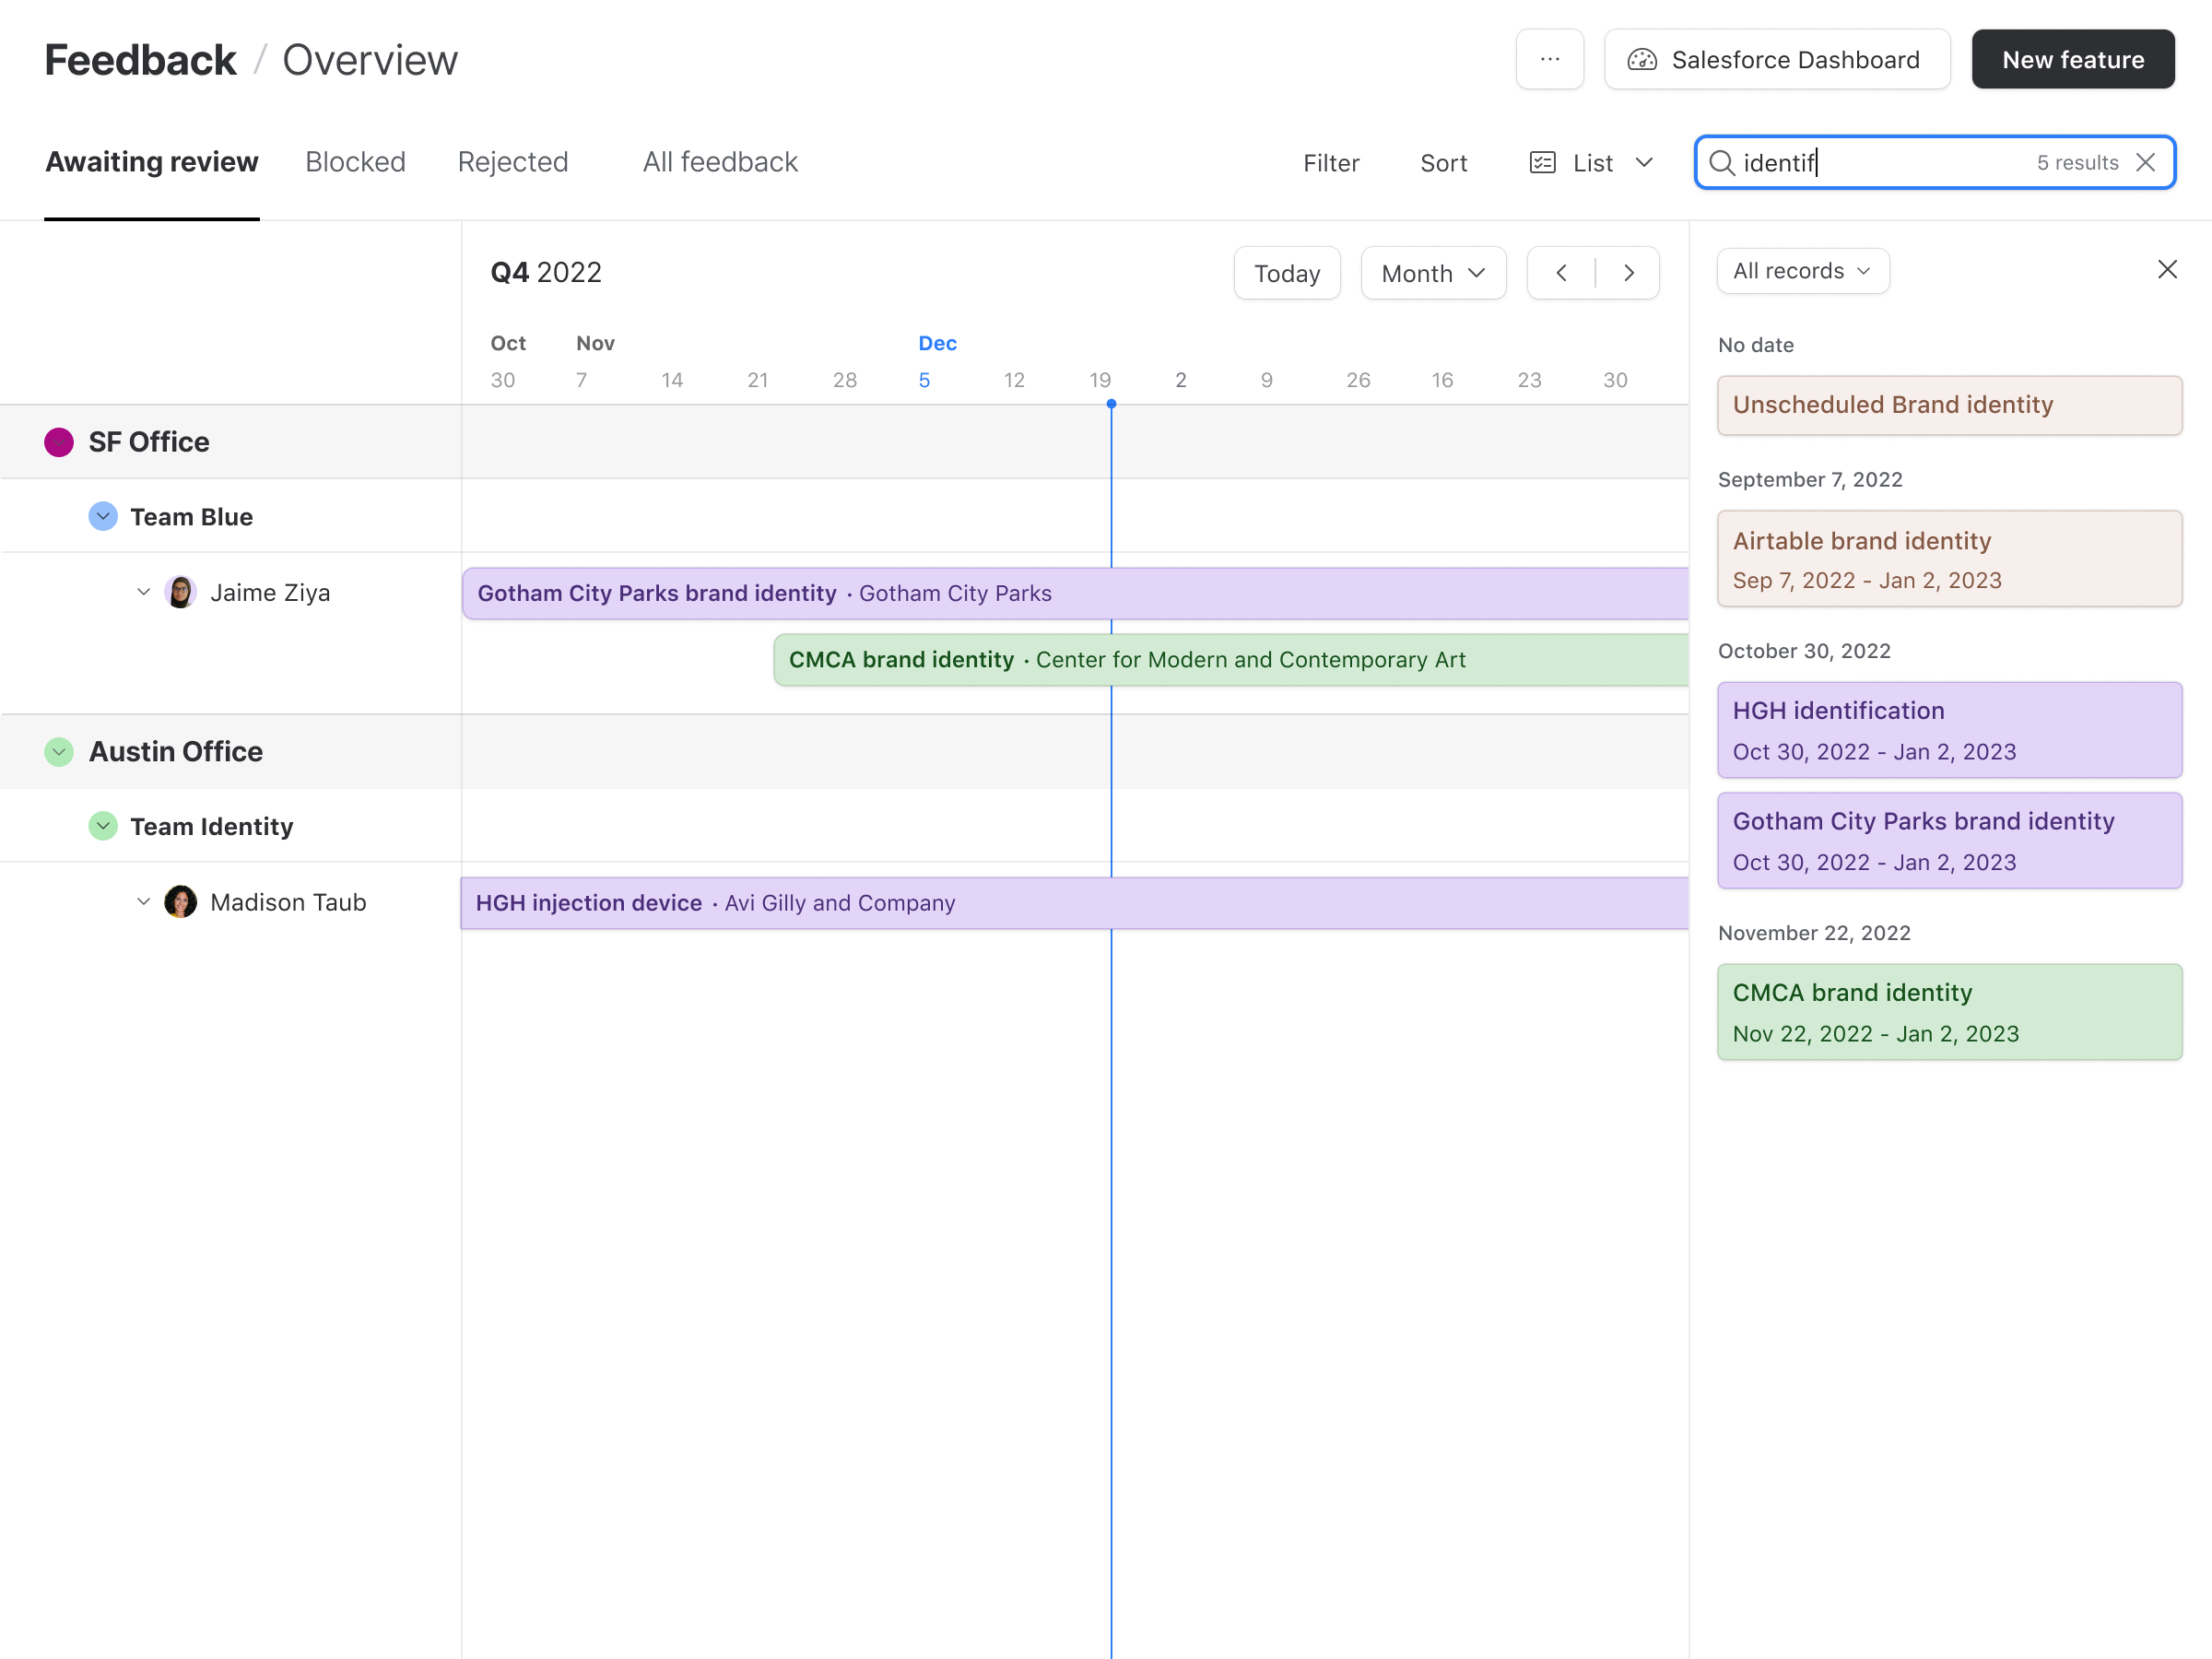
Task: Go to next time period
Action: point(1628,273)
